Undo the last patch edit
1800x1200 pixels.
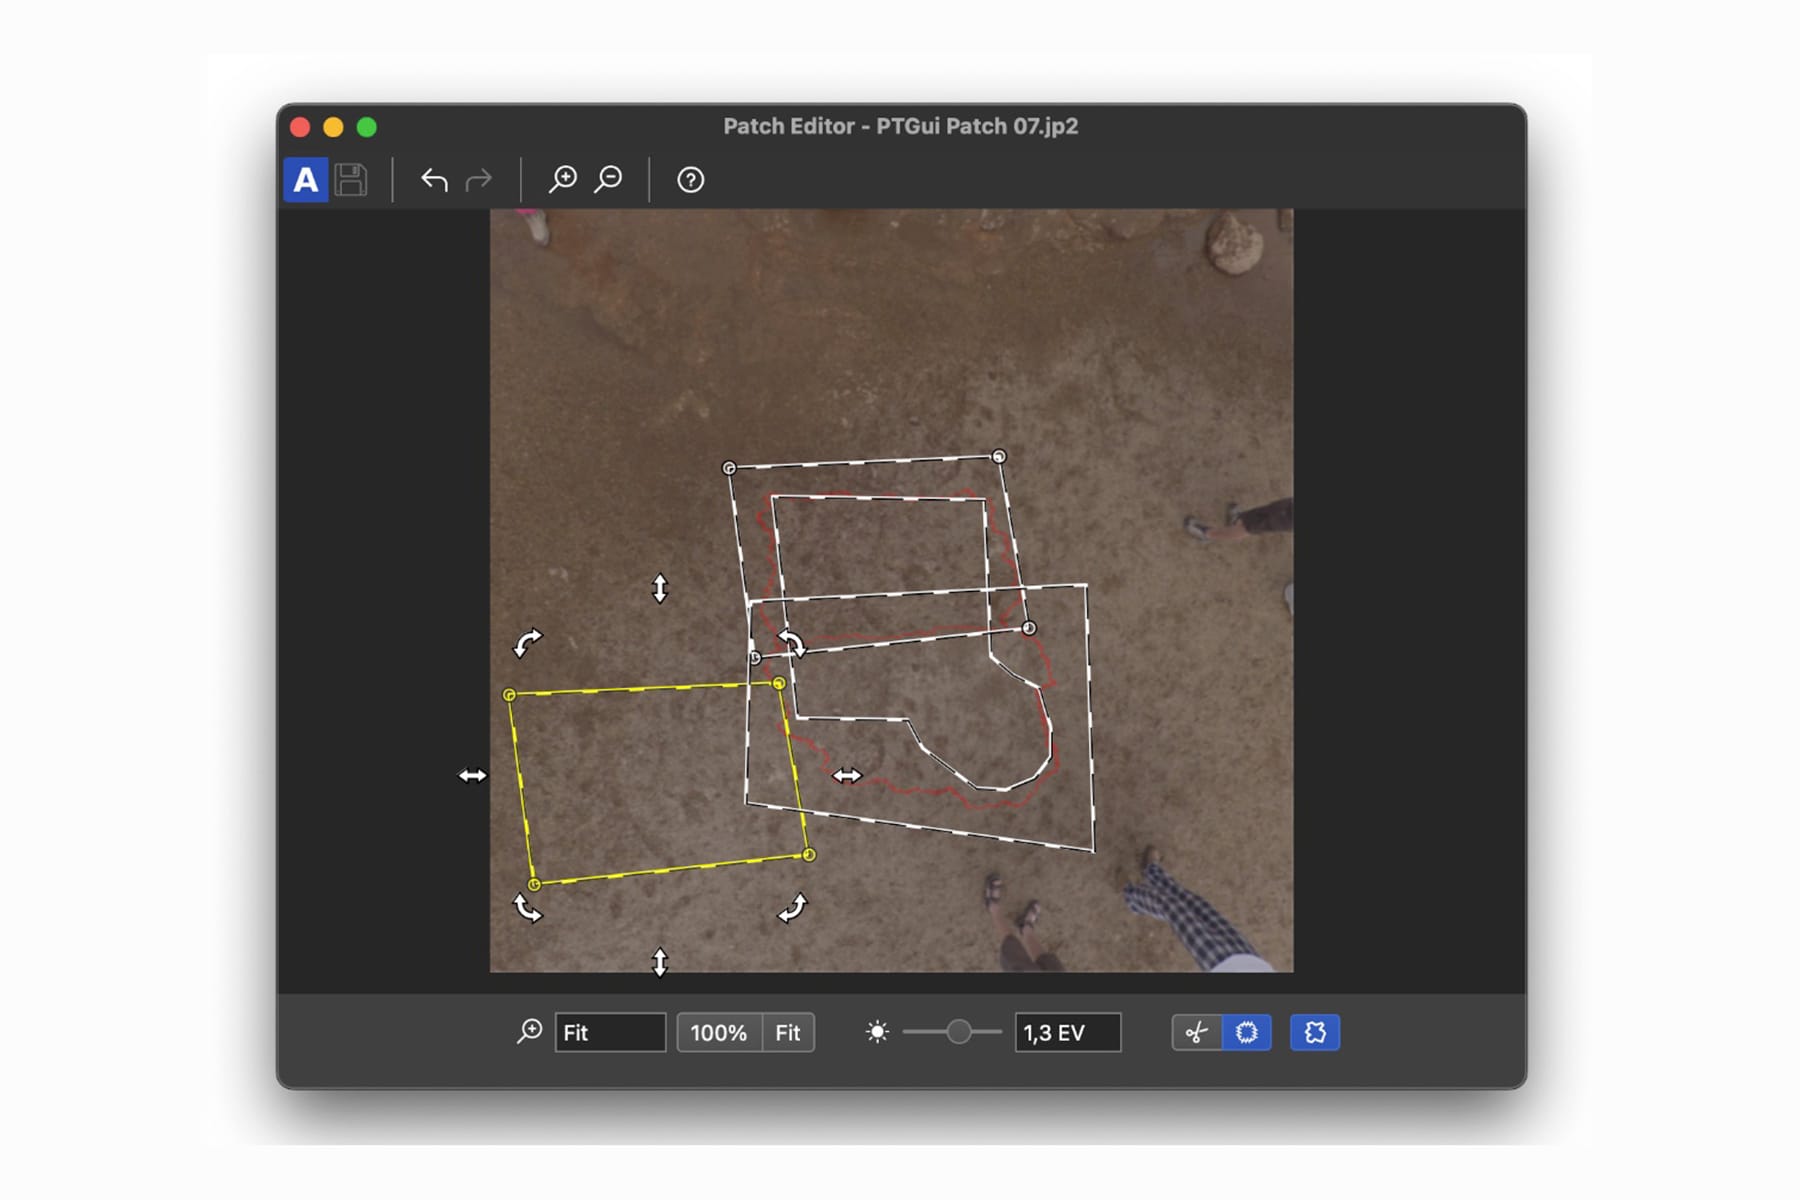click(434, 180)
